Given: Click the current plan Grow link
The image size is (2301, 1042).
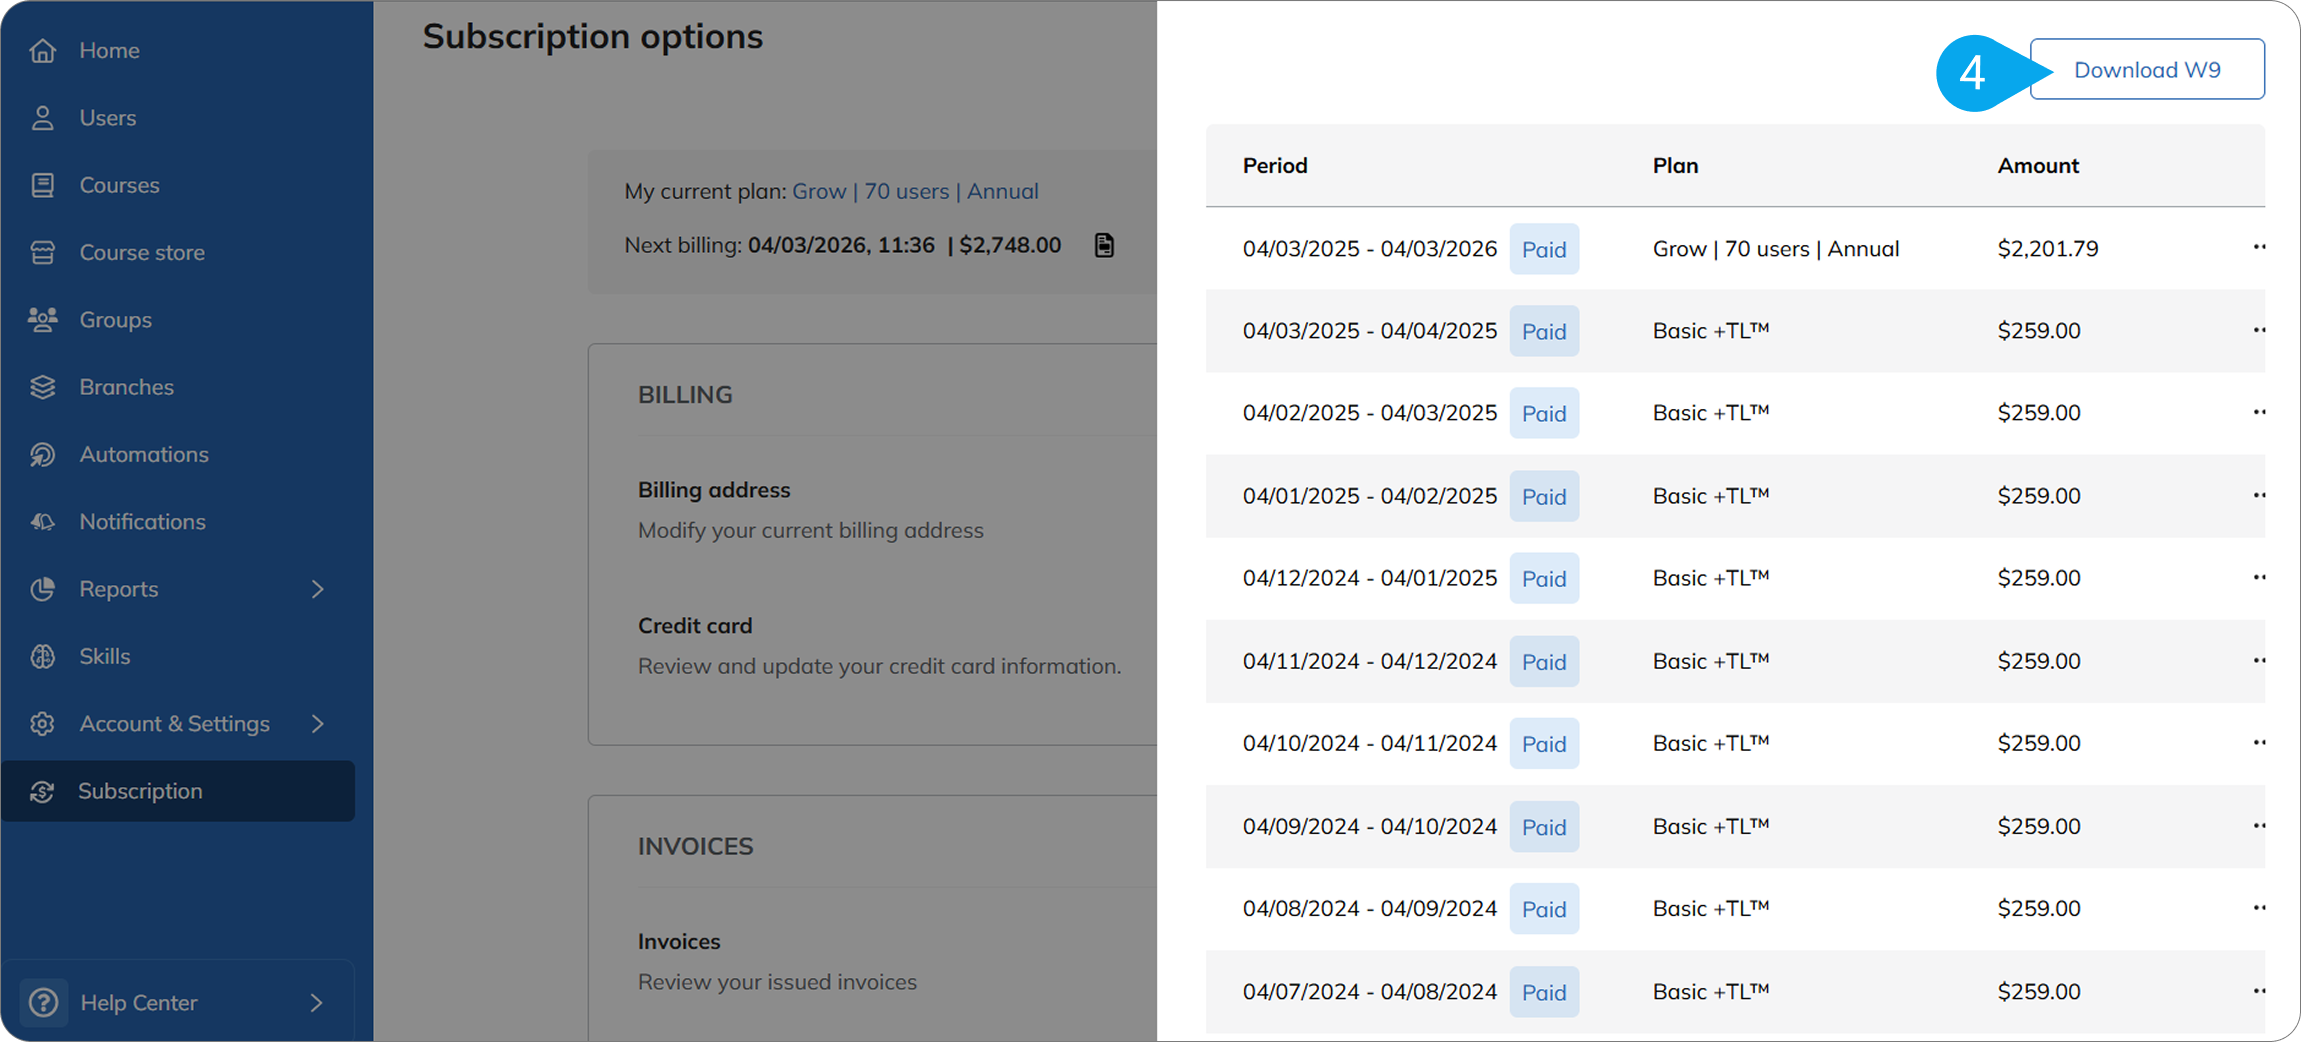Looking at the screenshot, I should [x=915, y=191].
